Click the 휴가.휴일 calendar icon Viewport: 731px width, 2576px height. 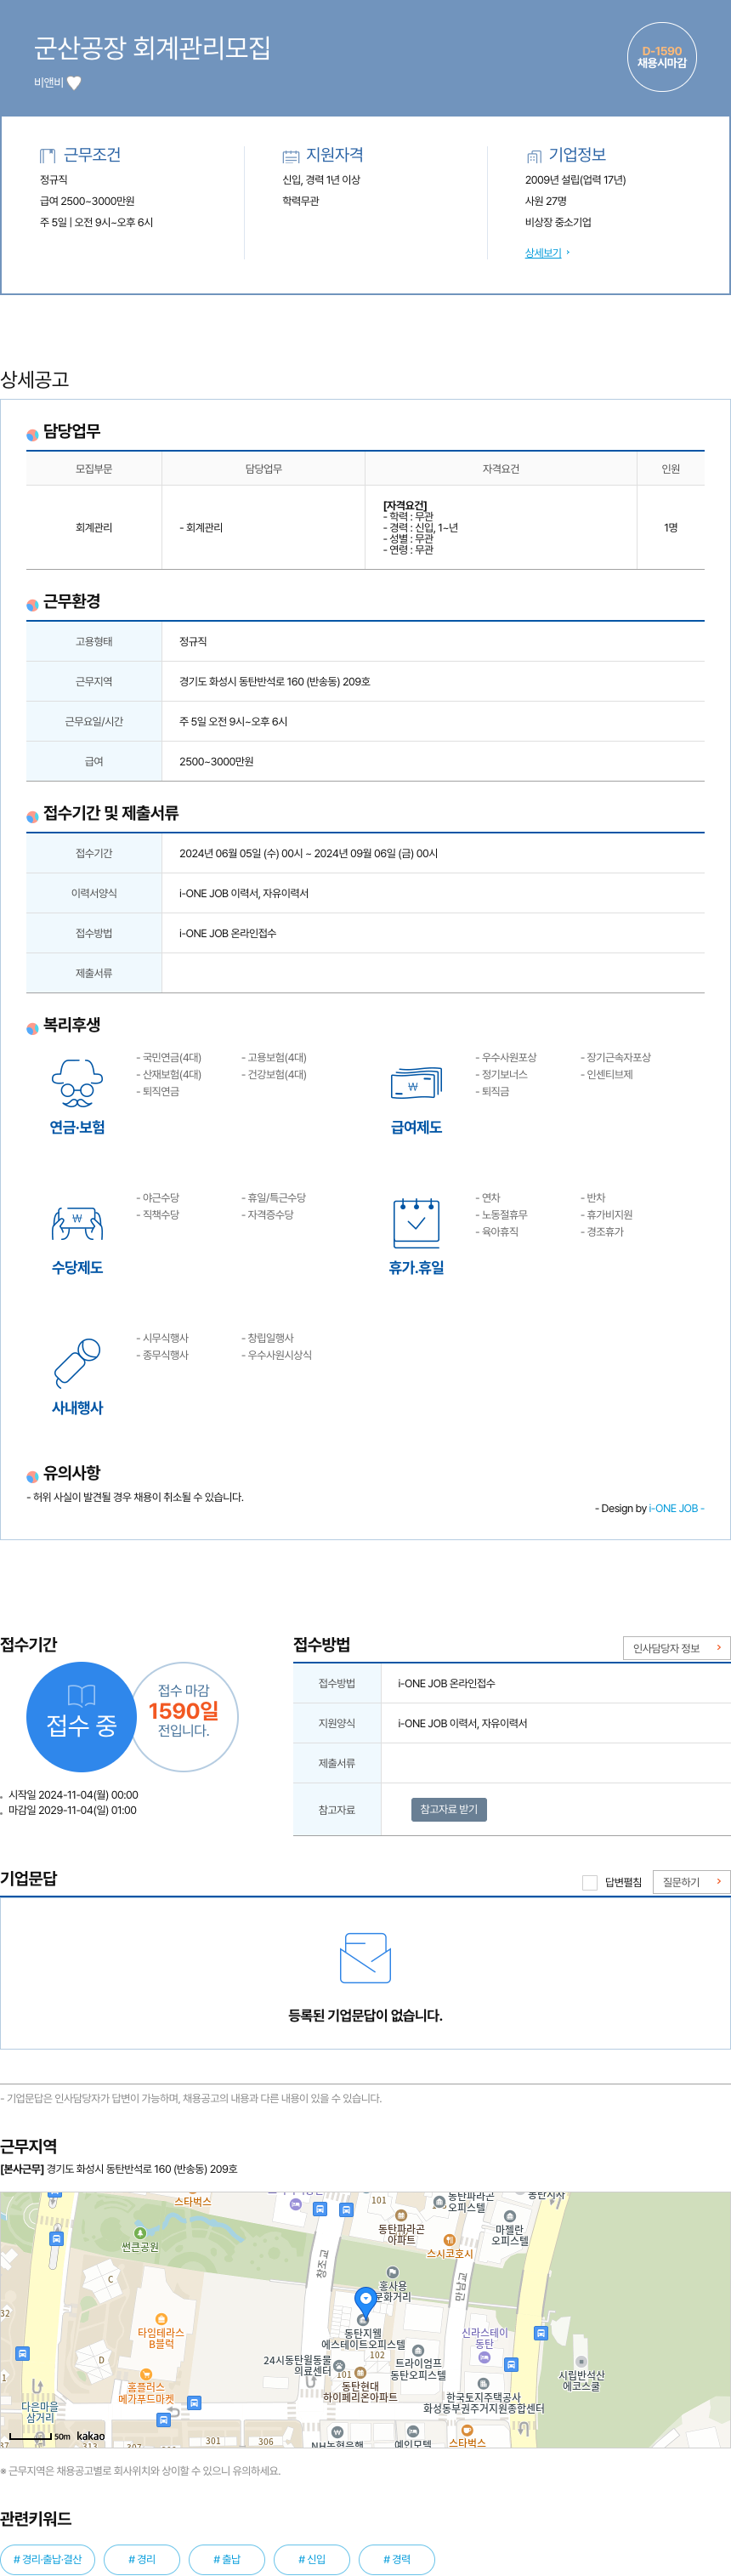point(416,1222)
